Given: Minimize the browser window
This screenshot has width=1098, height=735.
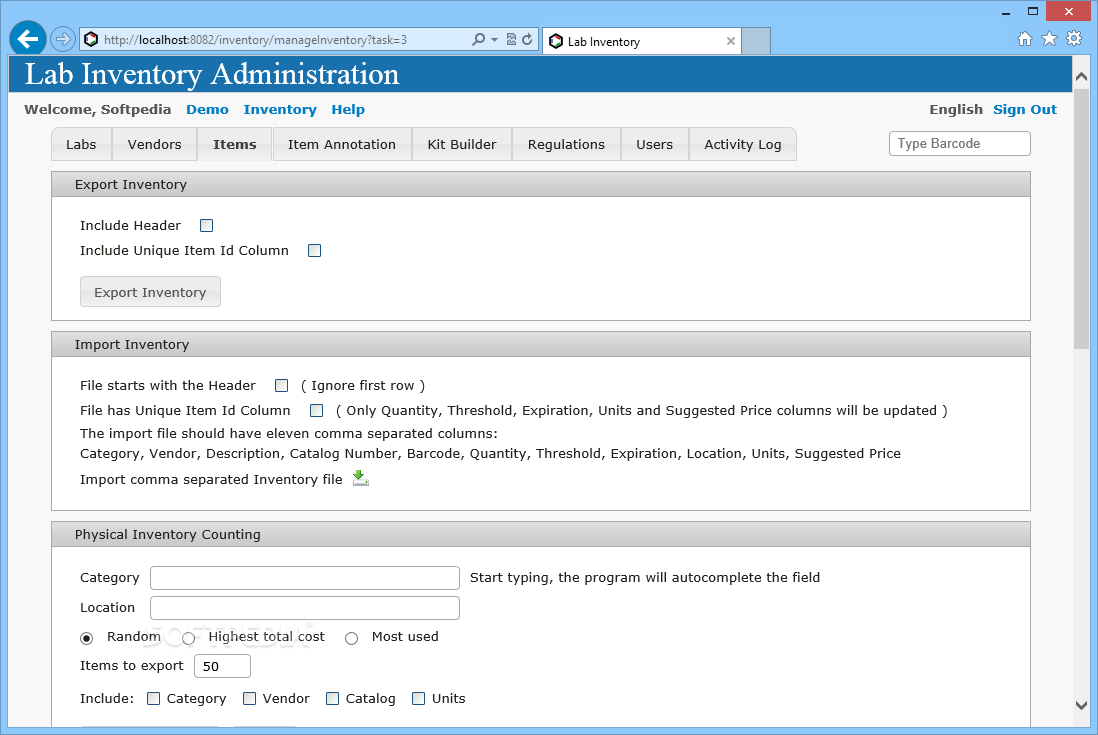Looking at the screenshot, I should tap(1006, 12).
